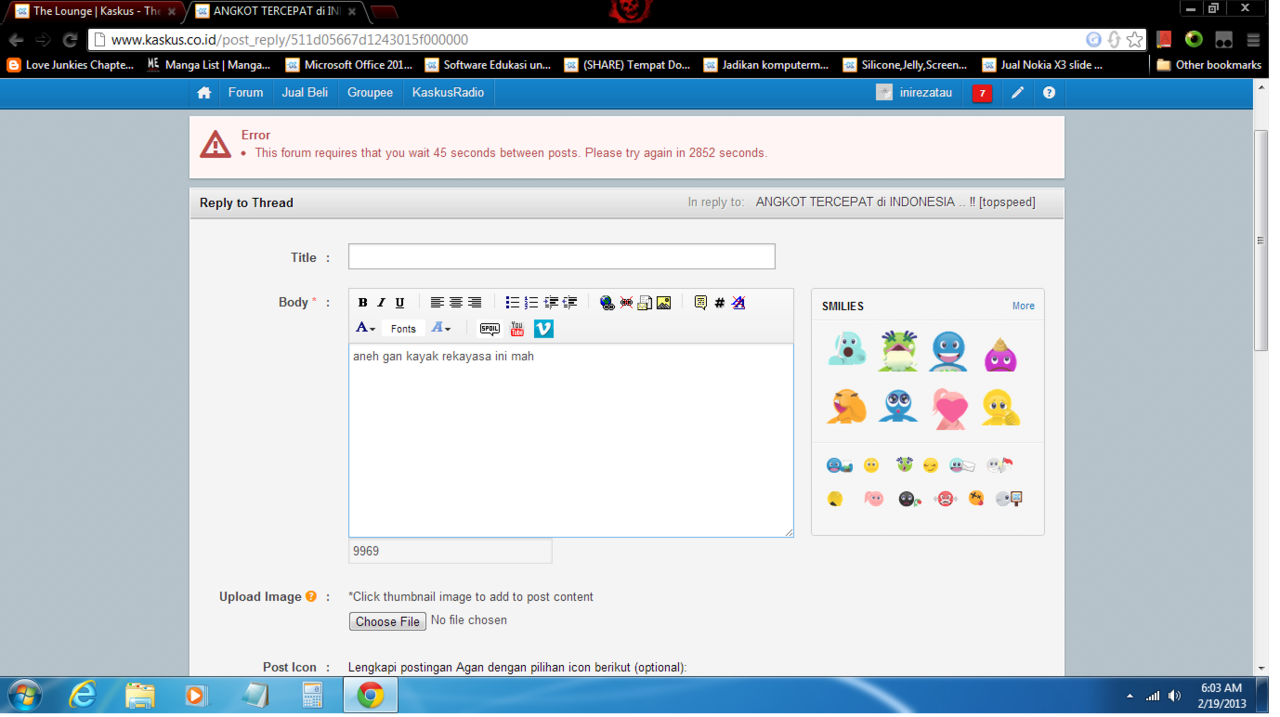Insert a hyperlink using the globe link icon
The width and height of the screenshot is (1280, 717).
click(607, 303)
